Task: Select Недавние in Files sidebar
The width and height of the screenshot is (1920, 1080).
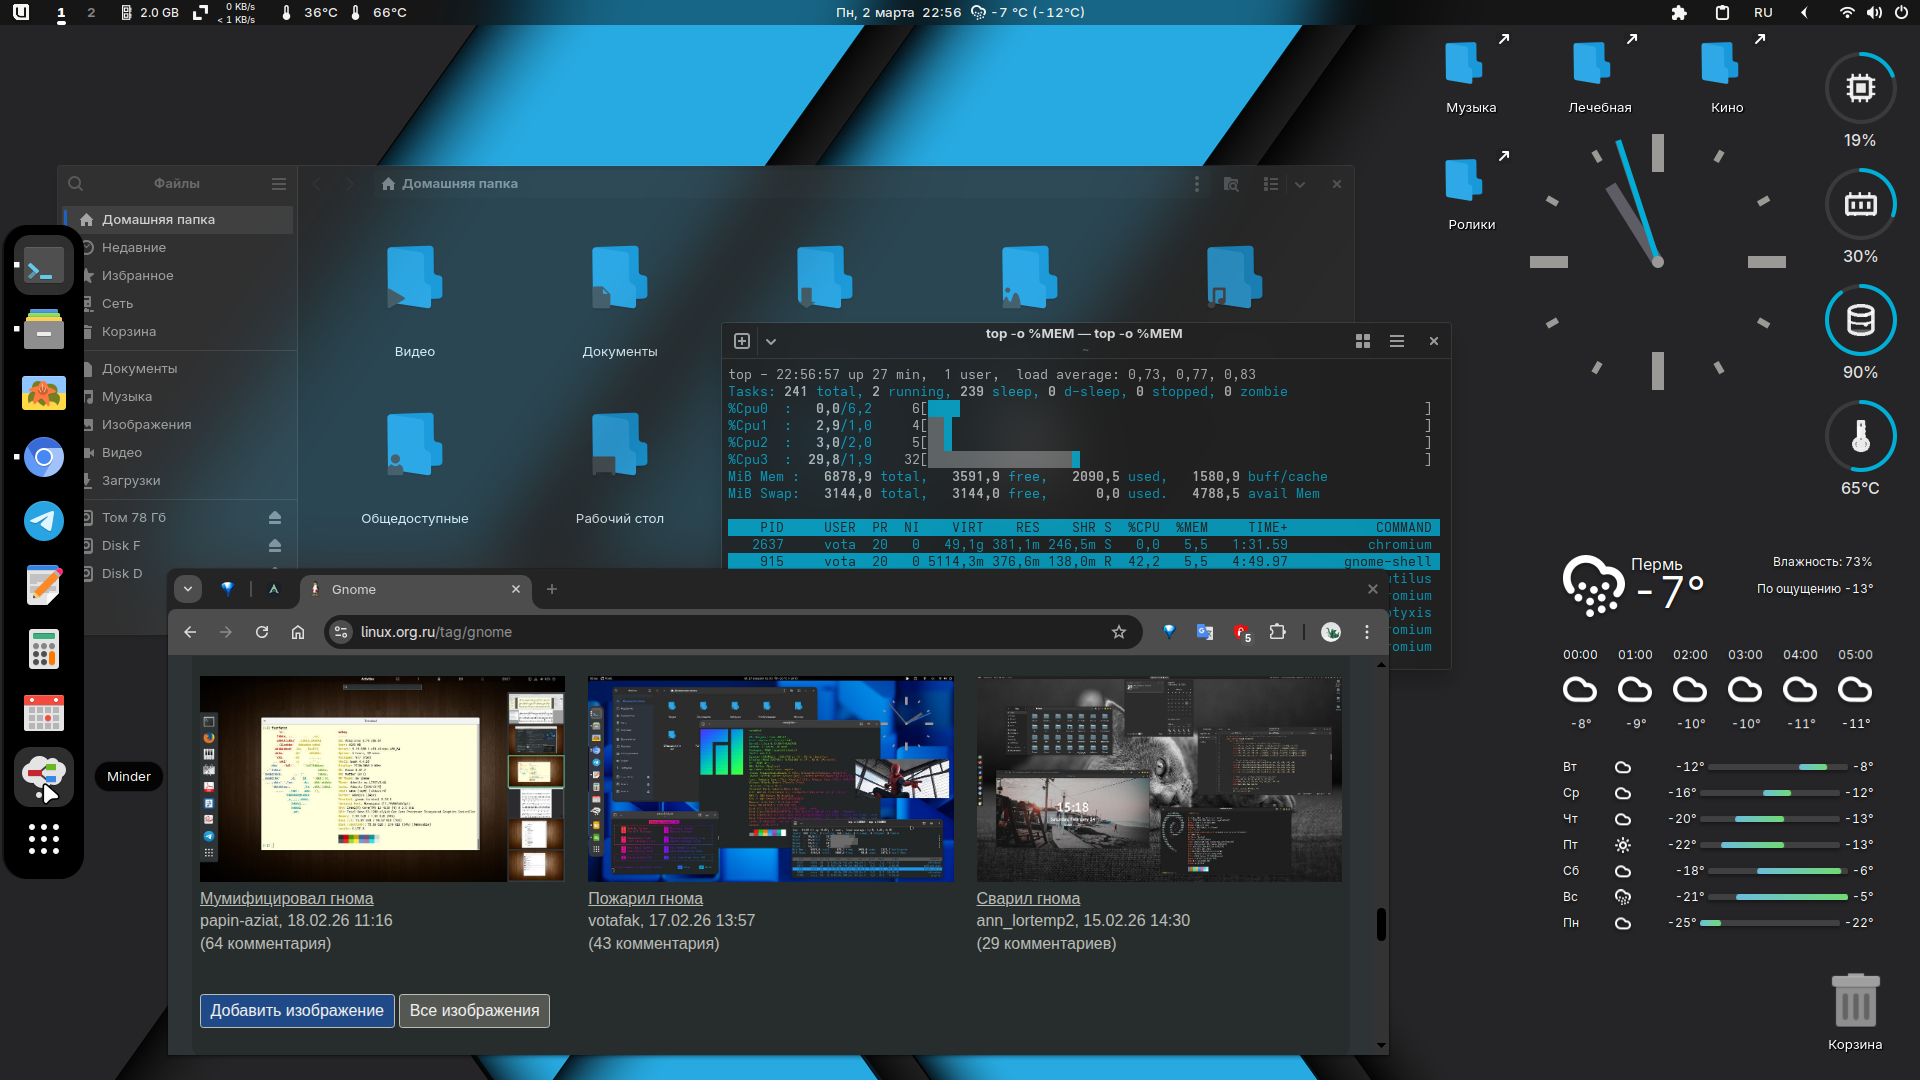Action: [134, 248]
